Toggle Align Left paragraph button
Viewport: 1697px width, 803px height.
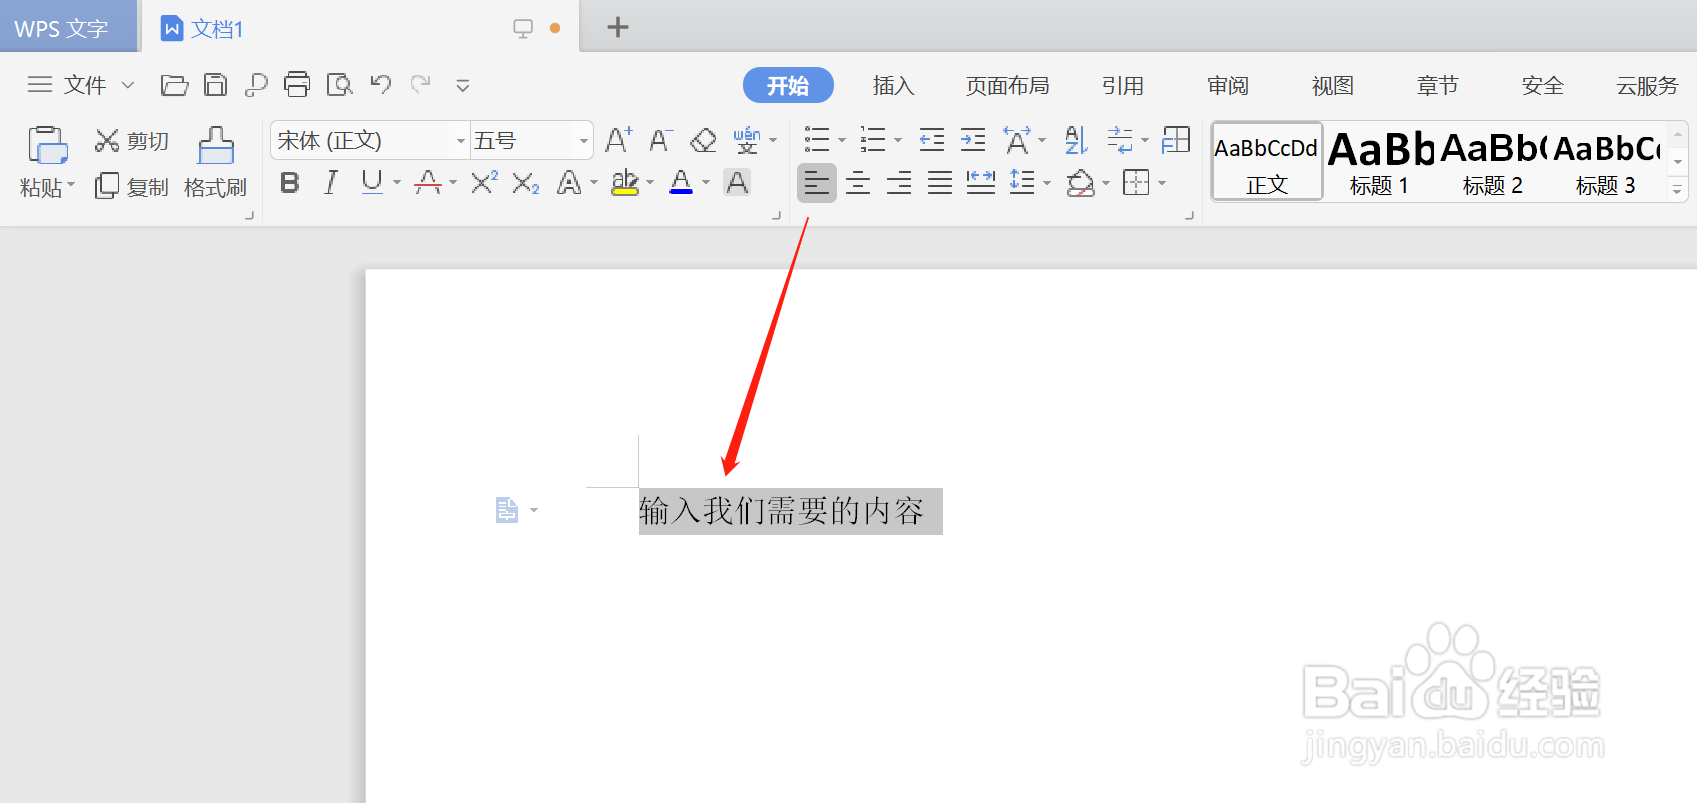[817, 183]
